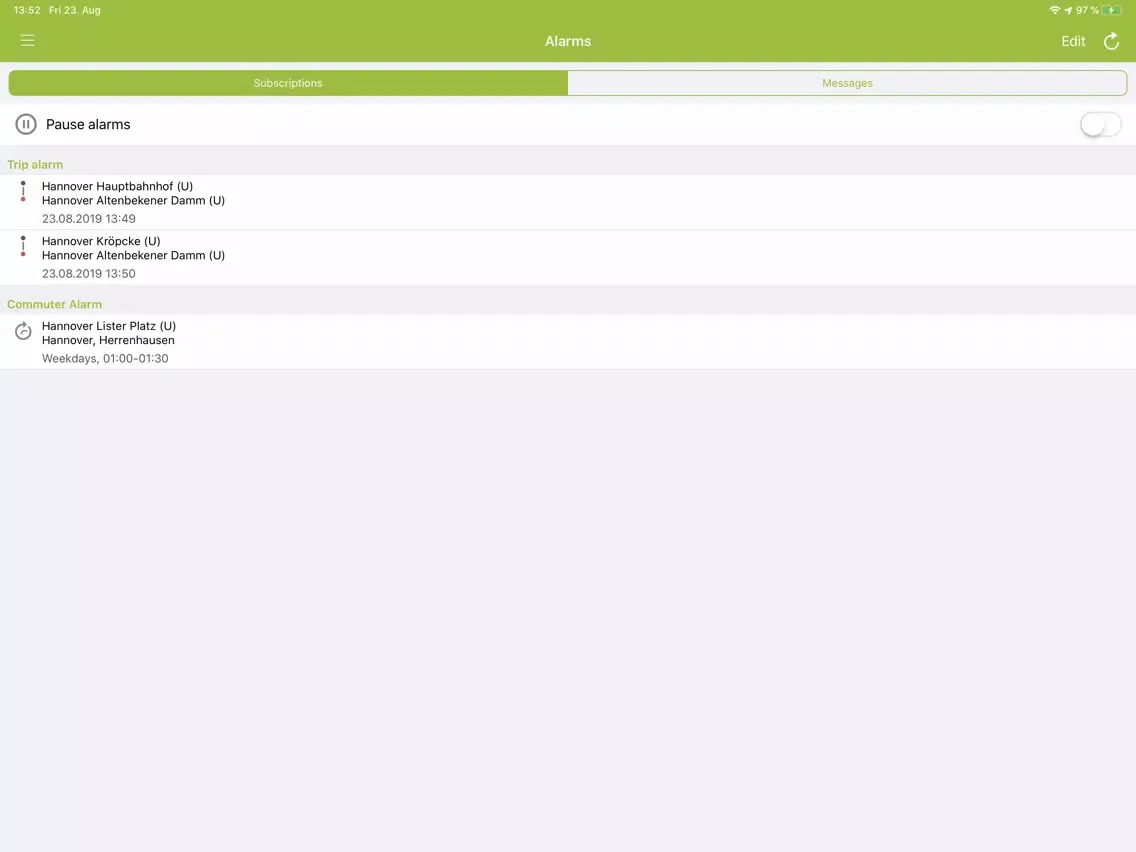Click the pause circle icon

tap(25, 125)
